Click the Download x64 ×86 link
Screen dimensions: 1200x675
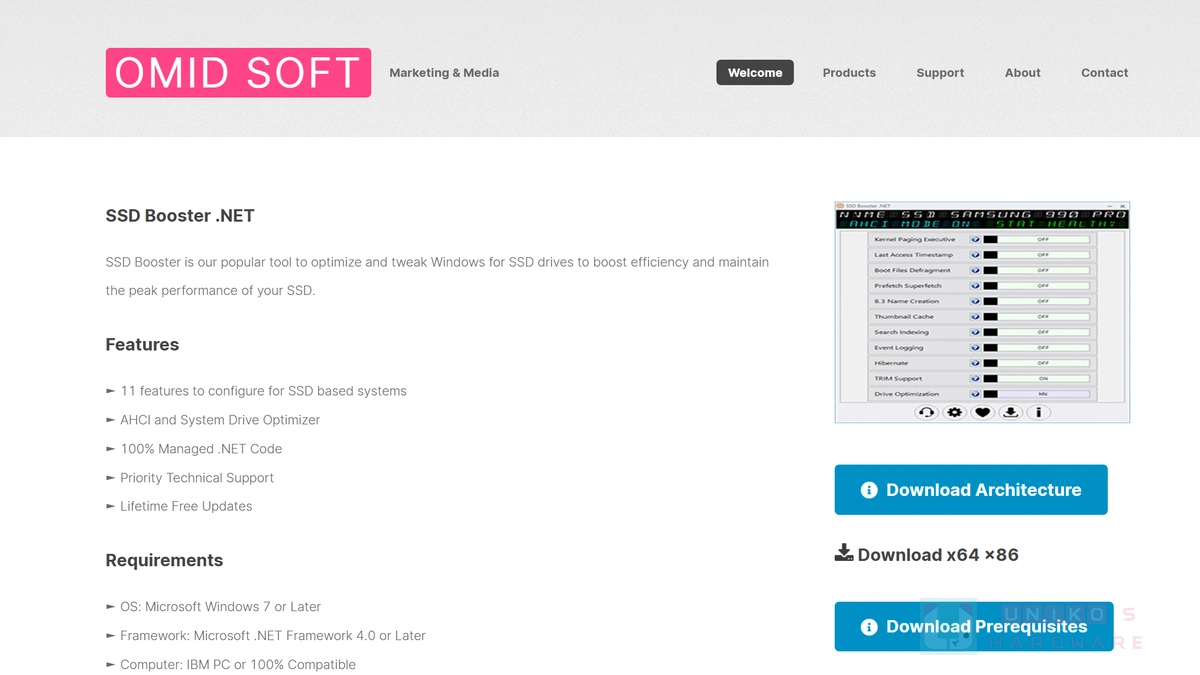click(x=927, y=554)
